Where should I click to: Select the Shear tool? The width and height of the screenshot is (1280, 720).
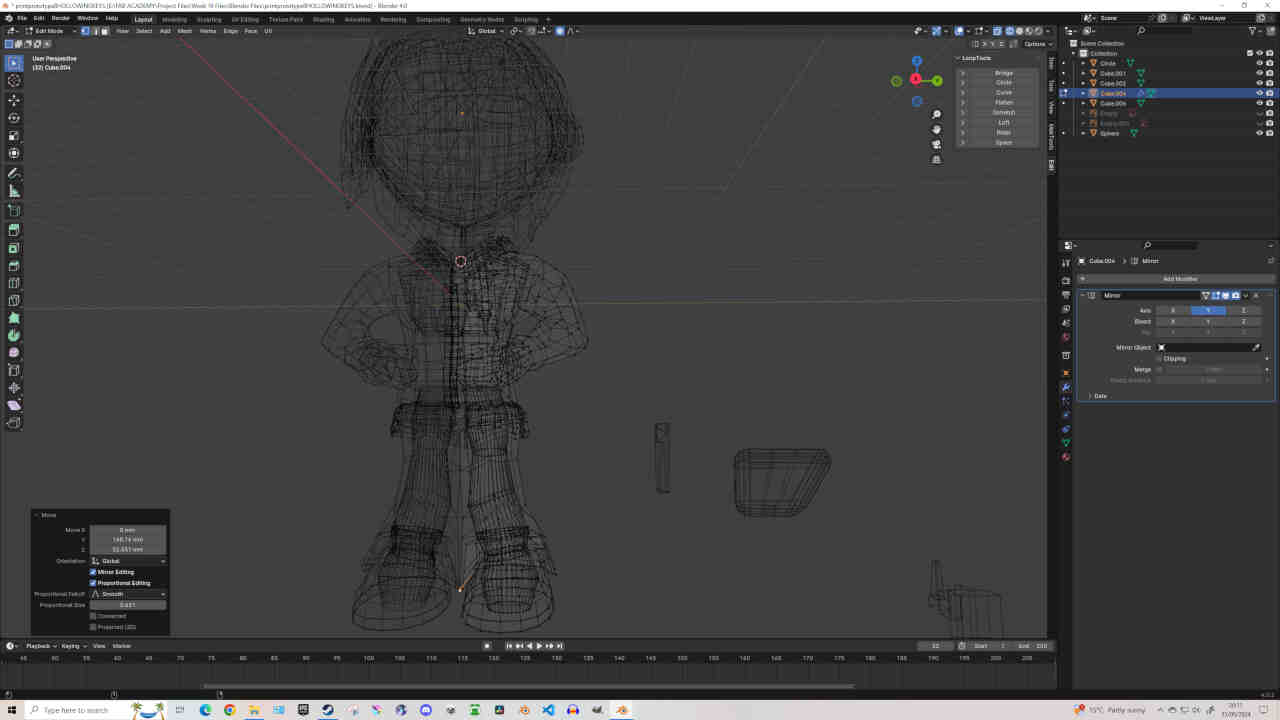(14, 405)
